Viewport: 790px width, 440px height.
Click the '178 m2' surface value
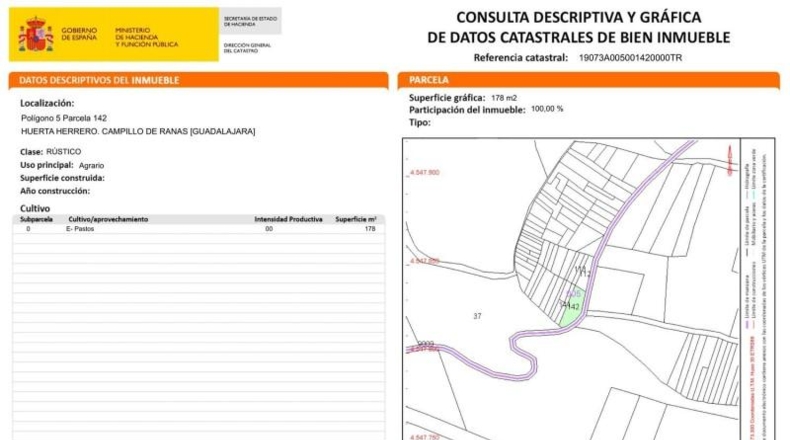[504, 98]
